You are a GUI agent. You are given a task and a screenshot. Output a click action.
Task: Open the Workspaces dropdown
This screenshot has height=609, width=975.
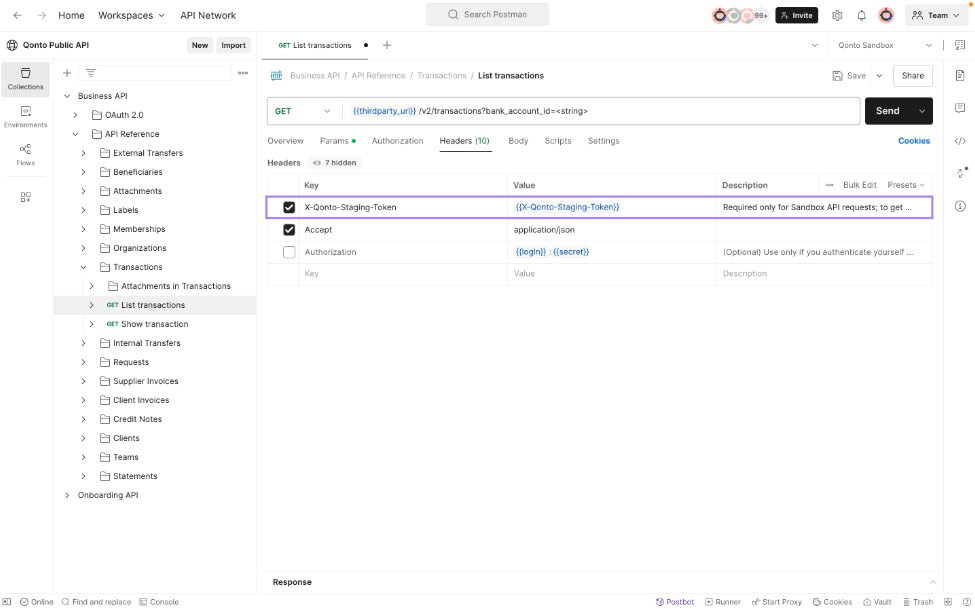point(131,16)
